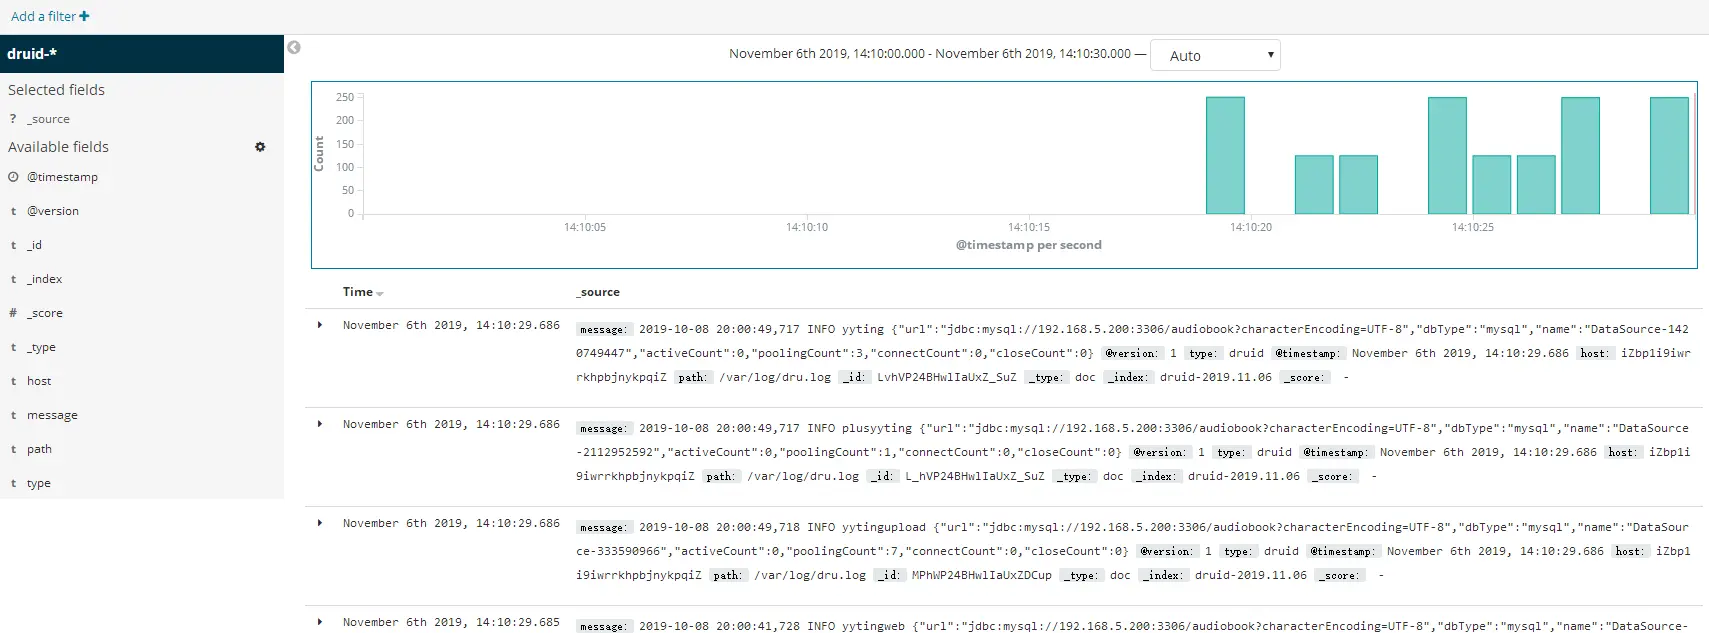Click the time range text above chart

[x=930, y=54]
